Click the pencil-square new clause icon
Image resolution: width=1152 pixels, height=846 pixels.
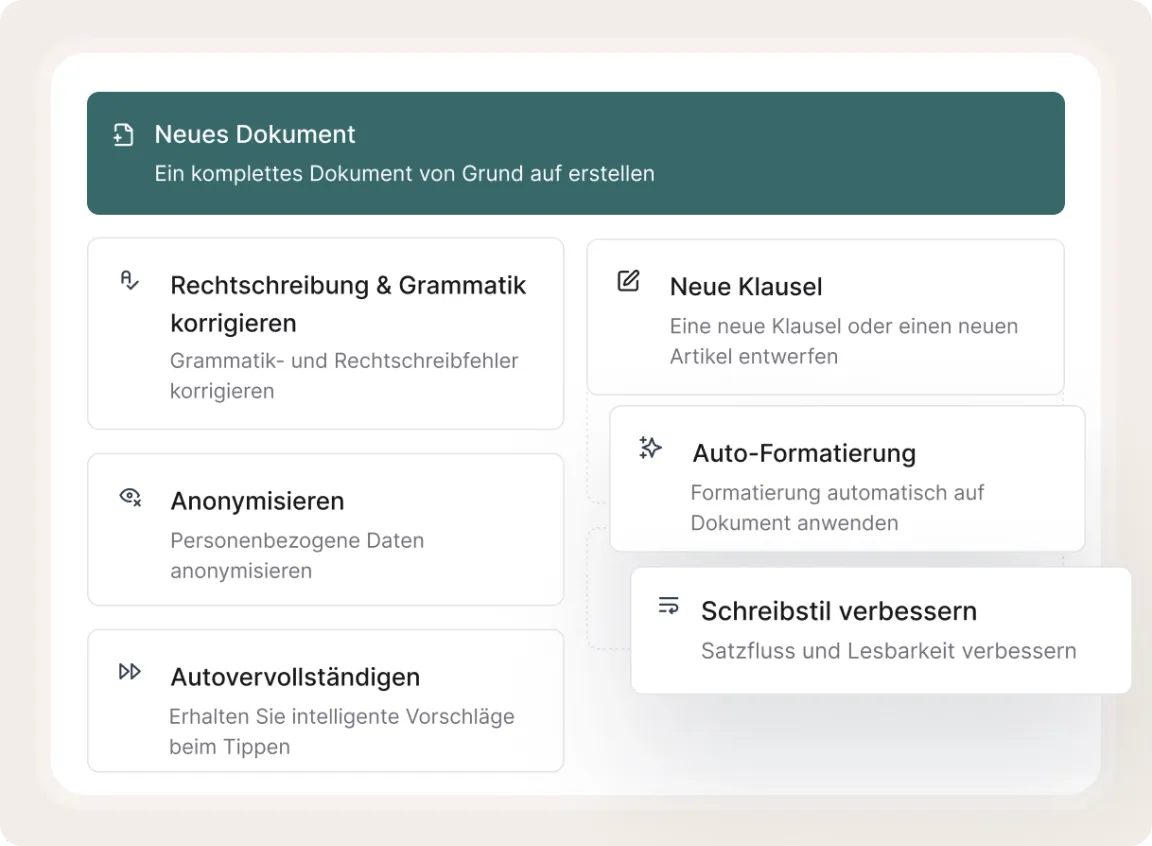click(x=628, y=281)
